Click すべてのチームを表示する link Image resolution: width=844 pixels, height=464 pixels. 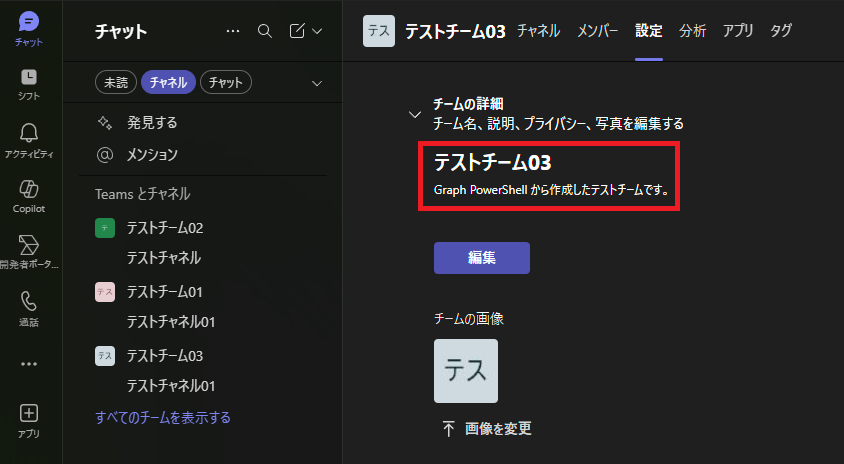[163, 418]
